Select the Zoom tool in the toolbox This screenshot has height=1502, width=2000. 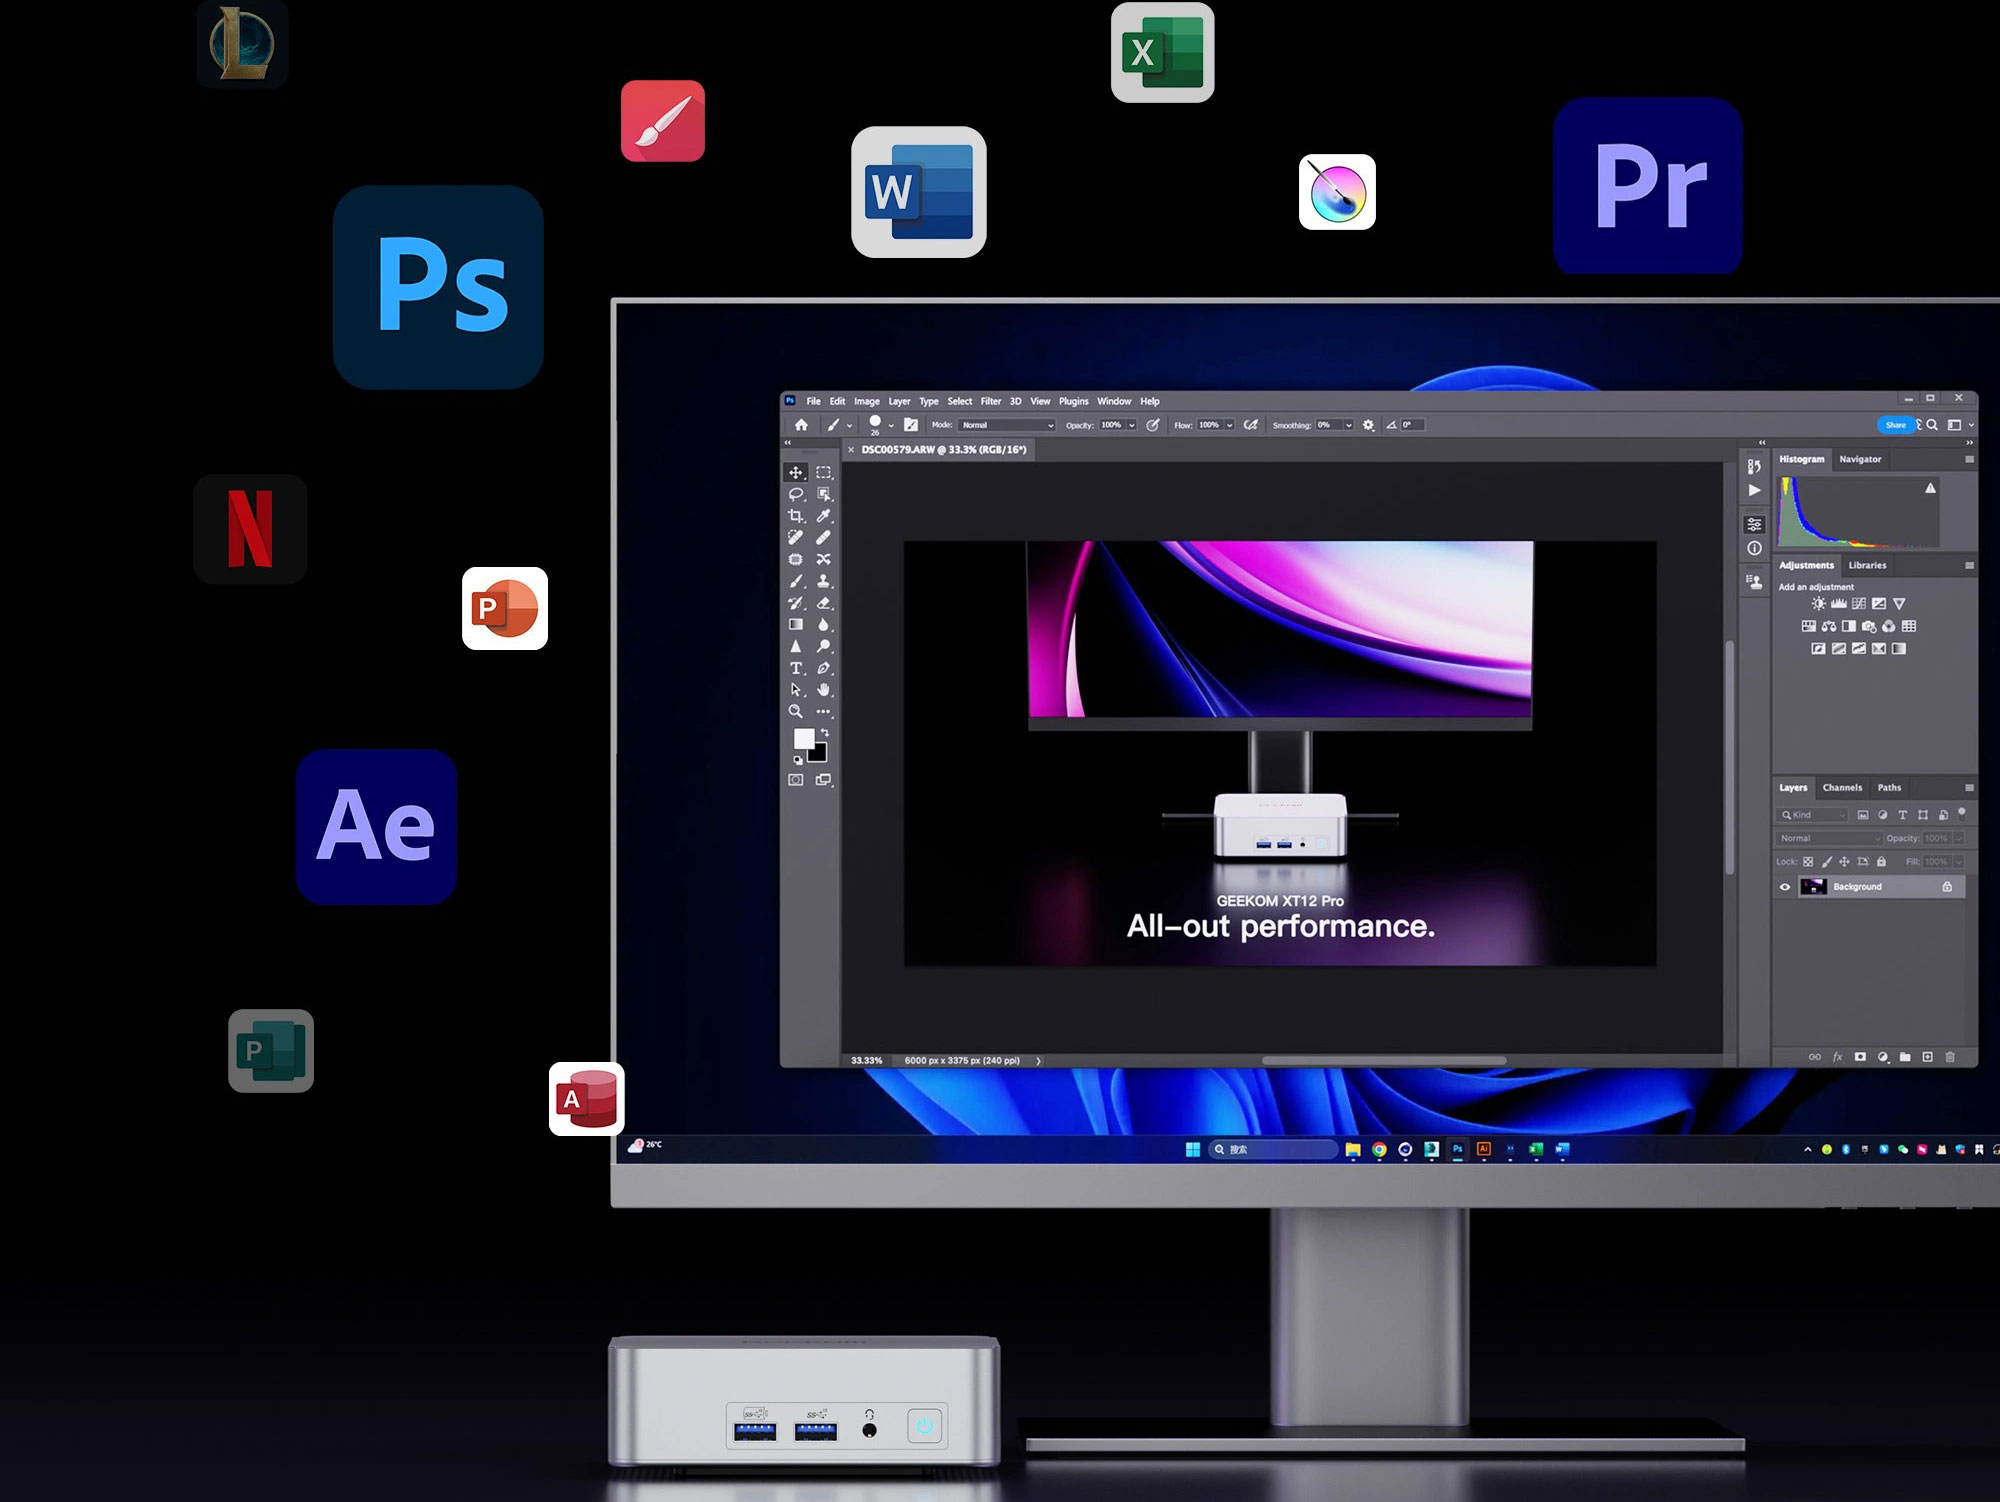[x=796, y=712]
